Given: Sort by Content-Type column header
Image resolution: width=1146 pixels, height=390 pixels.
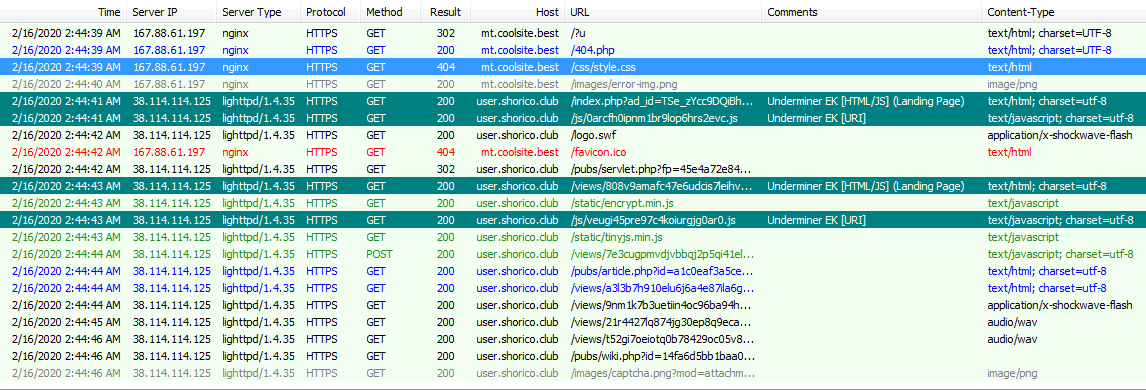Looking at the screenshot, I should pyautogui.click(x=1063, y=12).
